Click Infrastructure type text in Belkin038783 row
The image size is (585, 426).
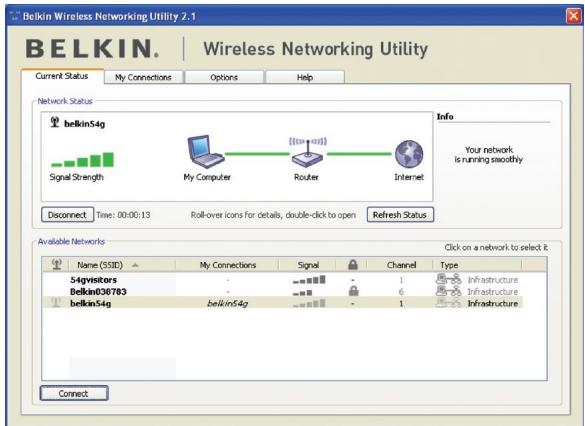pos(492,292)
